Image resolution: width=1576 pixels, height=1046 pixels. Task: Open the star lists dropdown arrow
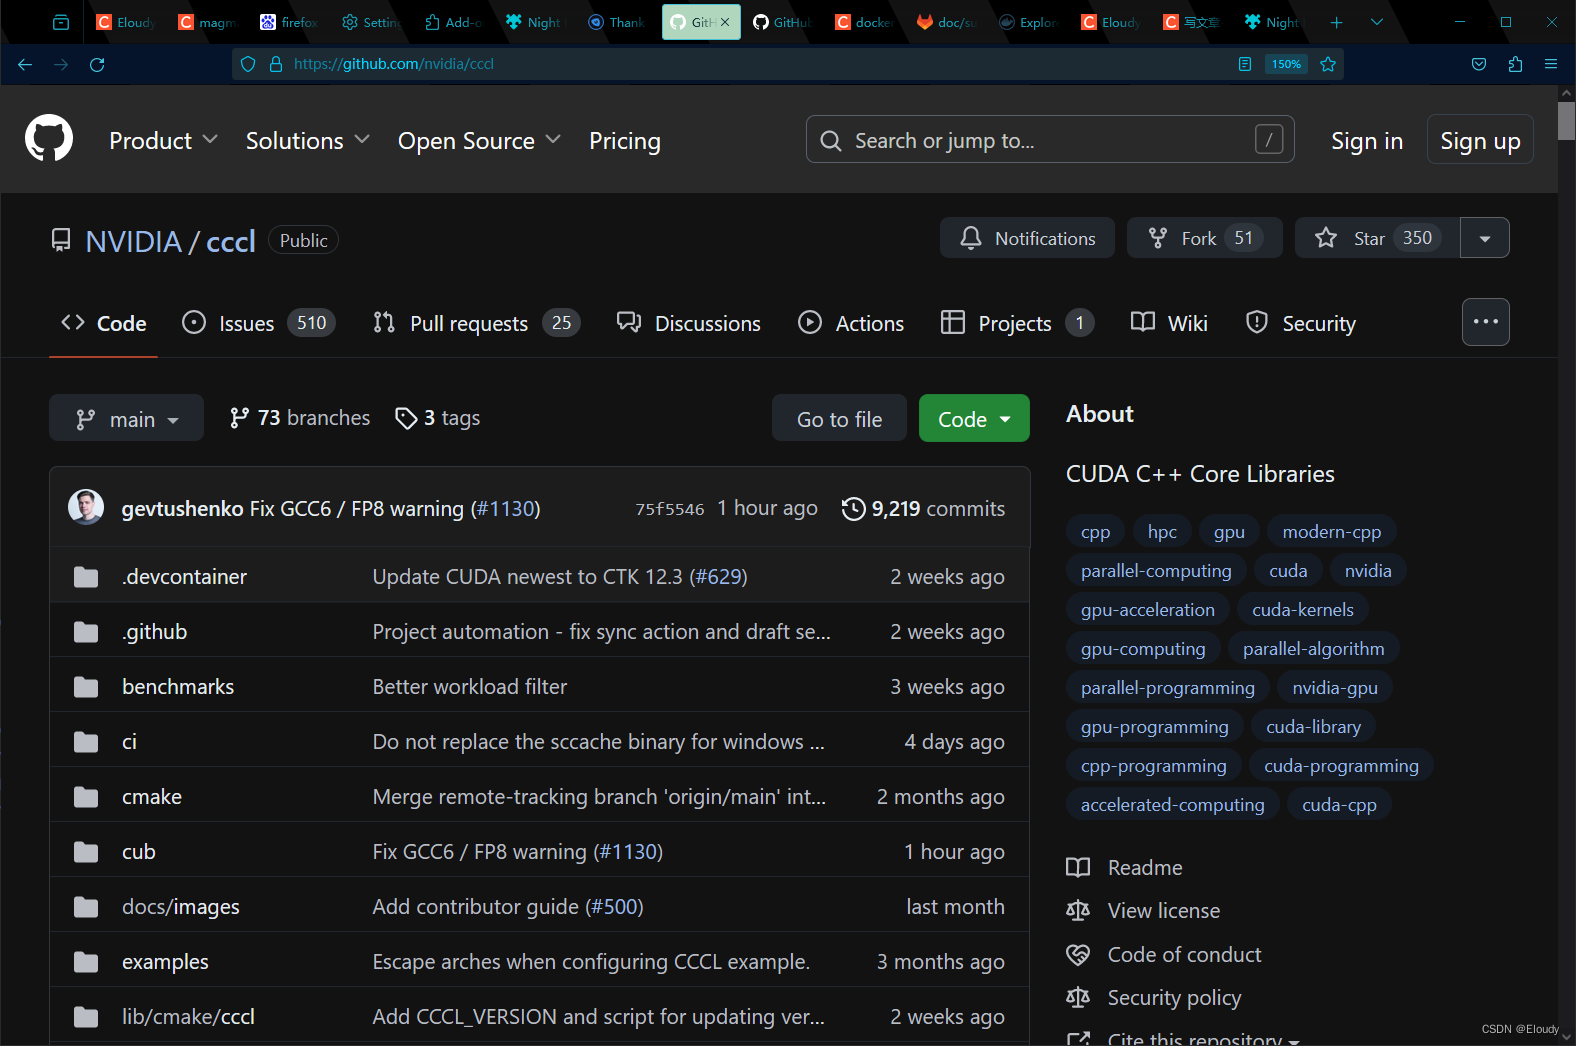pos(1485,238)
